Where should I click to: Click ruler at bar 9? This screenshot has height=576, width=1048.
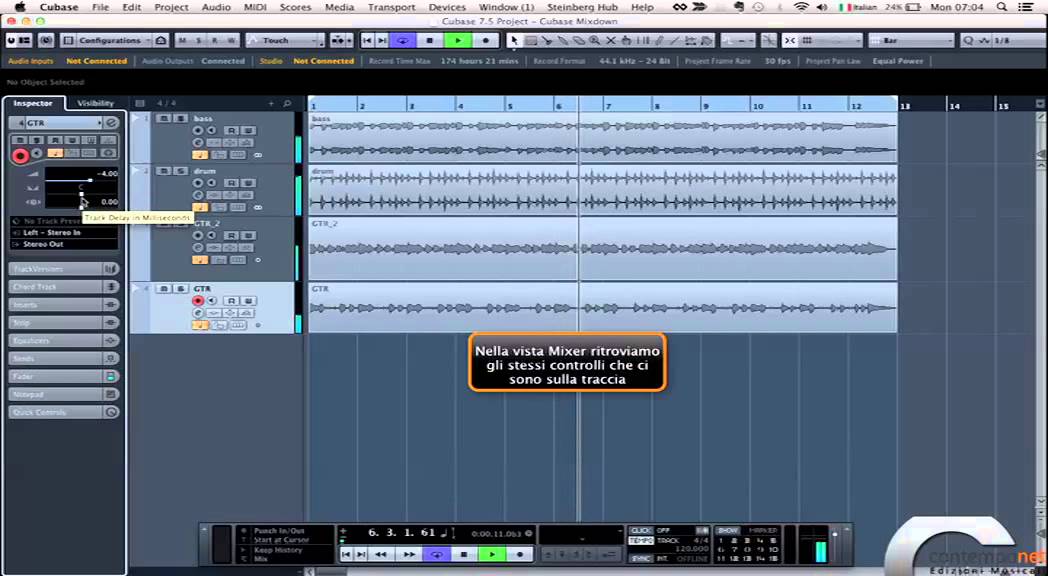click(706, 106)
